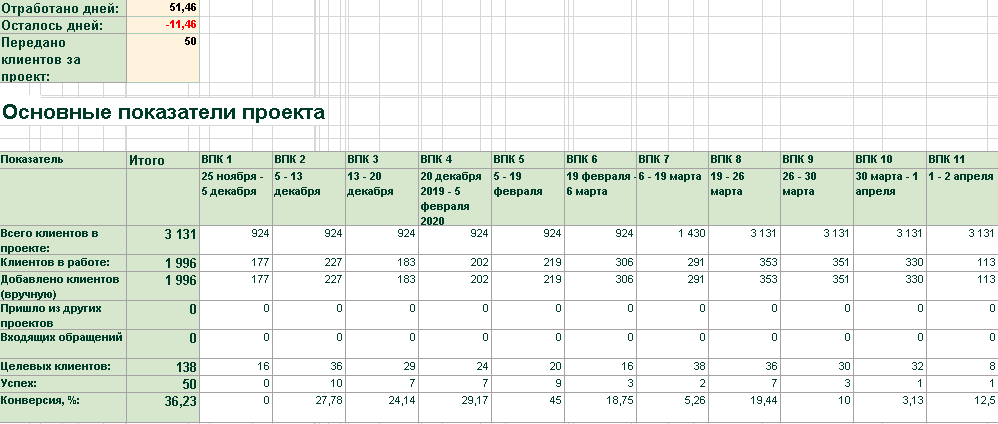The width and height of the screenshot is (998, 424).
Task: Click the value 51,46 for days worked
Action: [163, 8]
